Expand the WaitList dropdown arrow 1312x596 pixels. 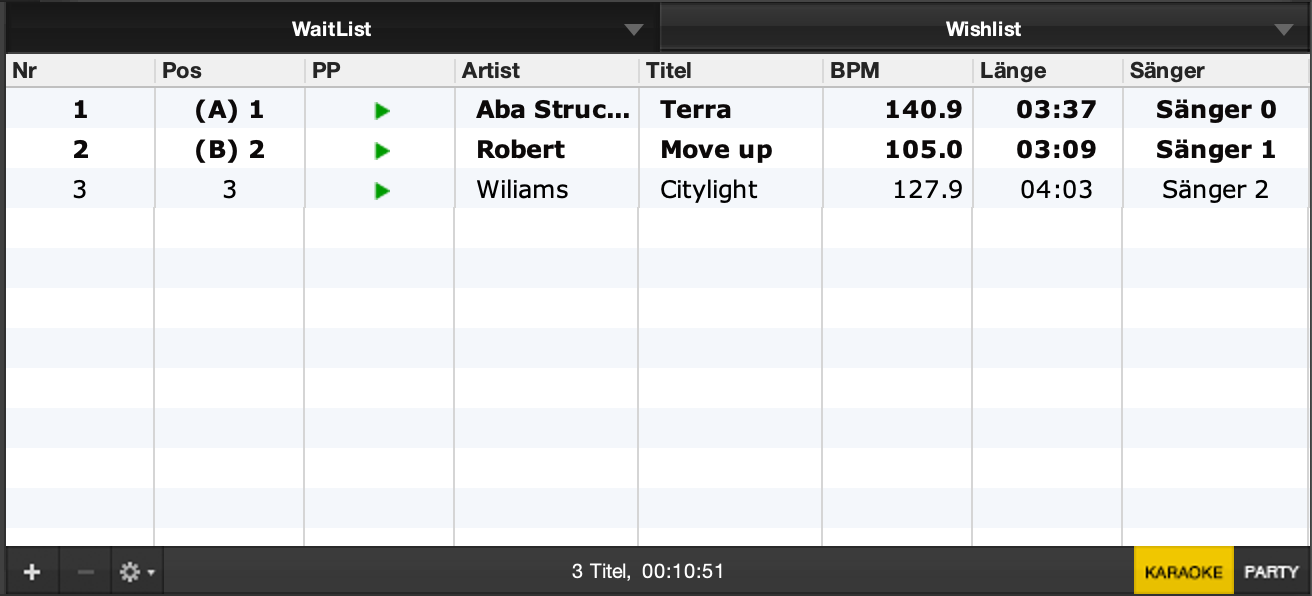pos(633,30)
